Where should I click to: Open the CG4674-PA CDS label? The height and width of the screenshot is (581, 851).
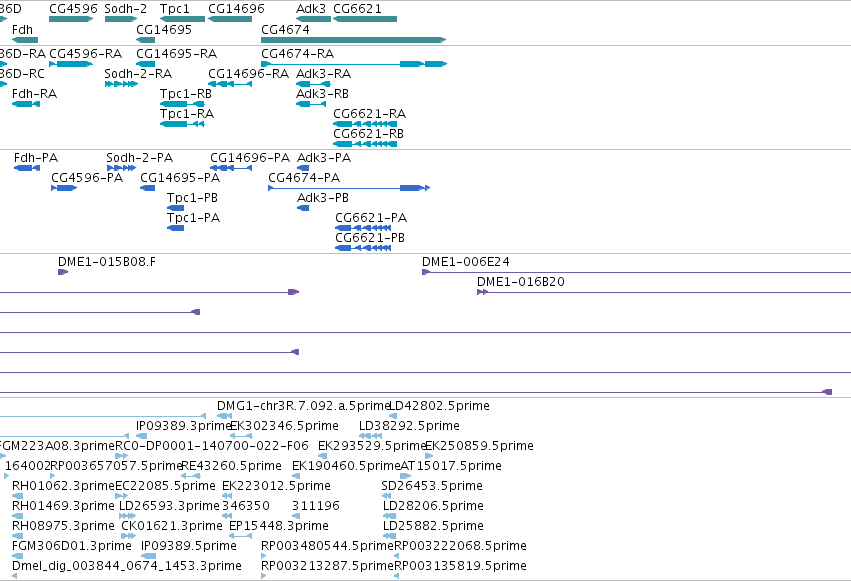[x=304, y=178]
